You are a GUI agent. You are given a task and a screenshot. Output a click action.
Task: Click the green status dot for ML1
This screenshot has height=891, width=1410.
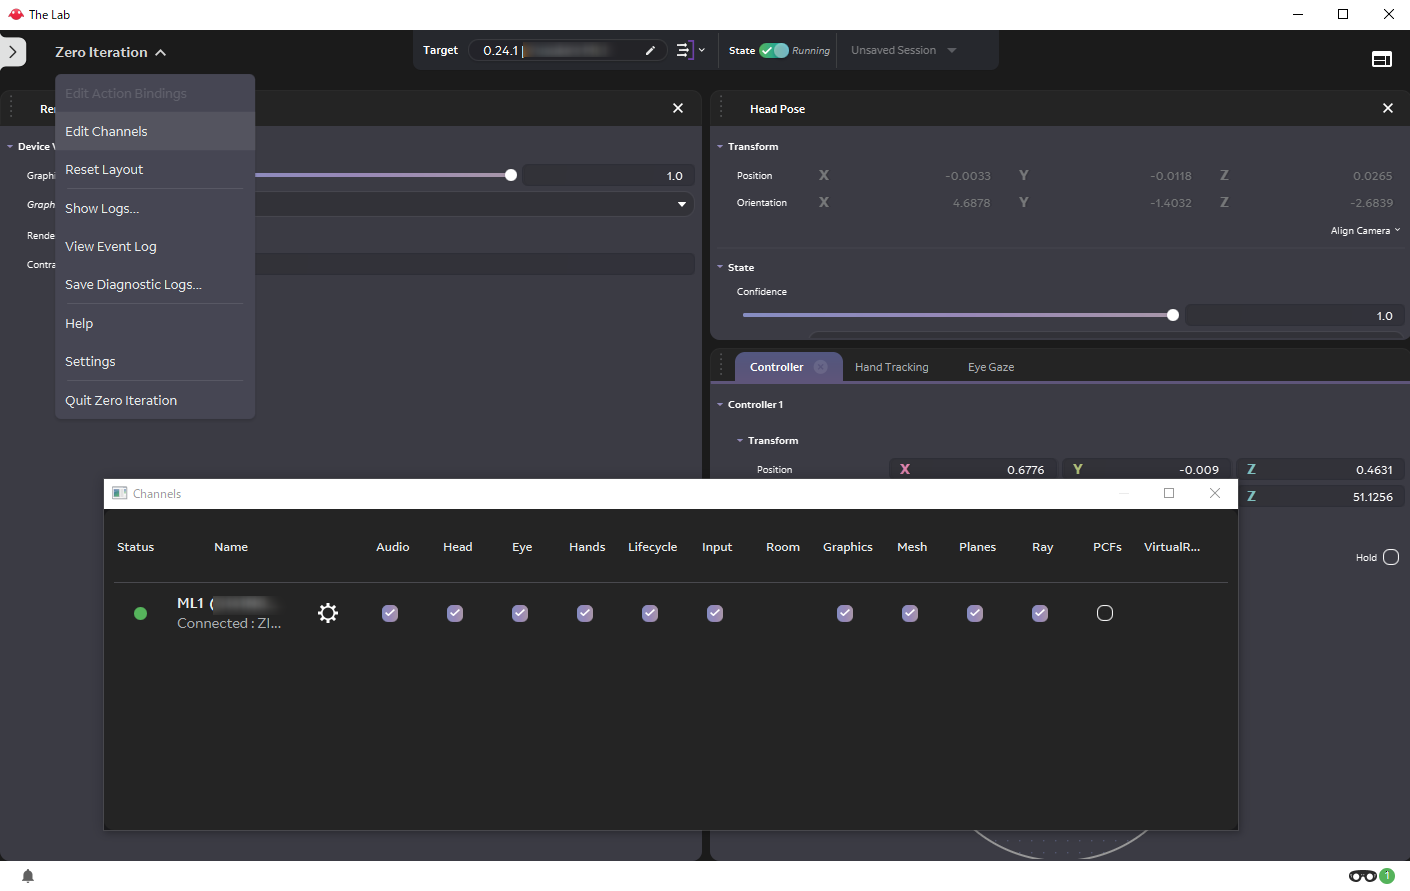tap(140, 613)
